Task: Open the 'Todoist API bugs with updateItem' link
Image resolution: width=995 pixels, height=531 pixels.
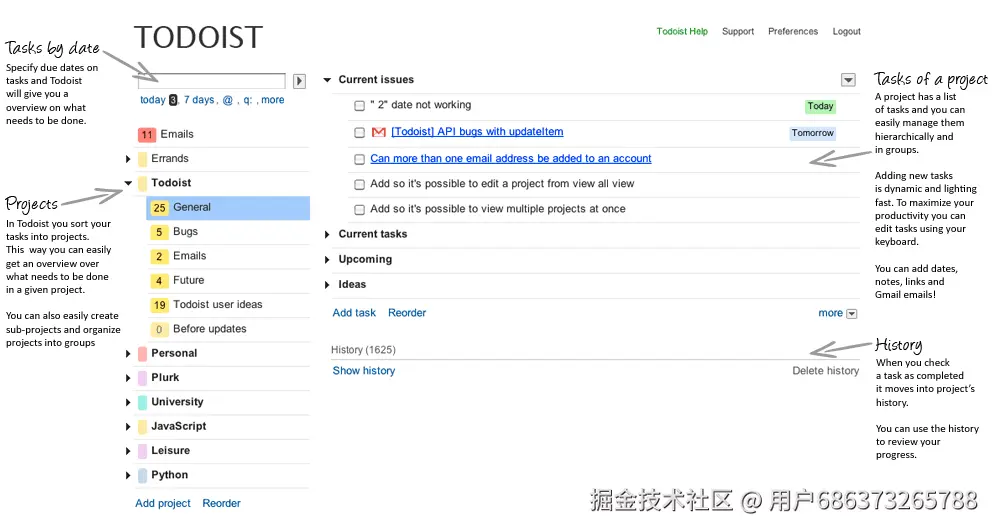Action: pyautogui.click(x=477, y=131)
